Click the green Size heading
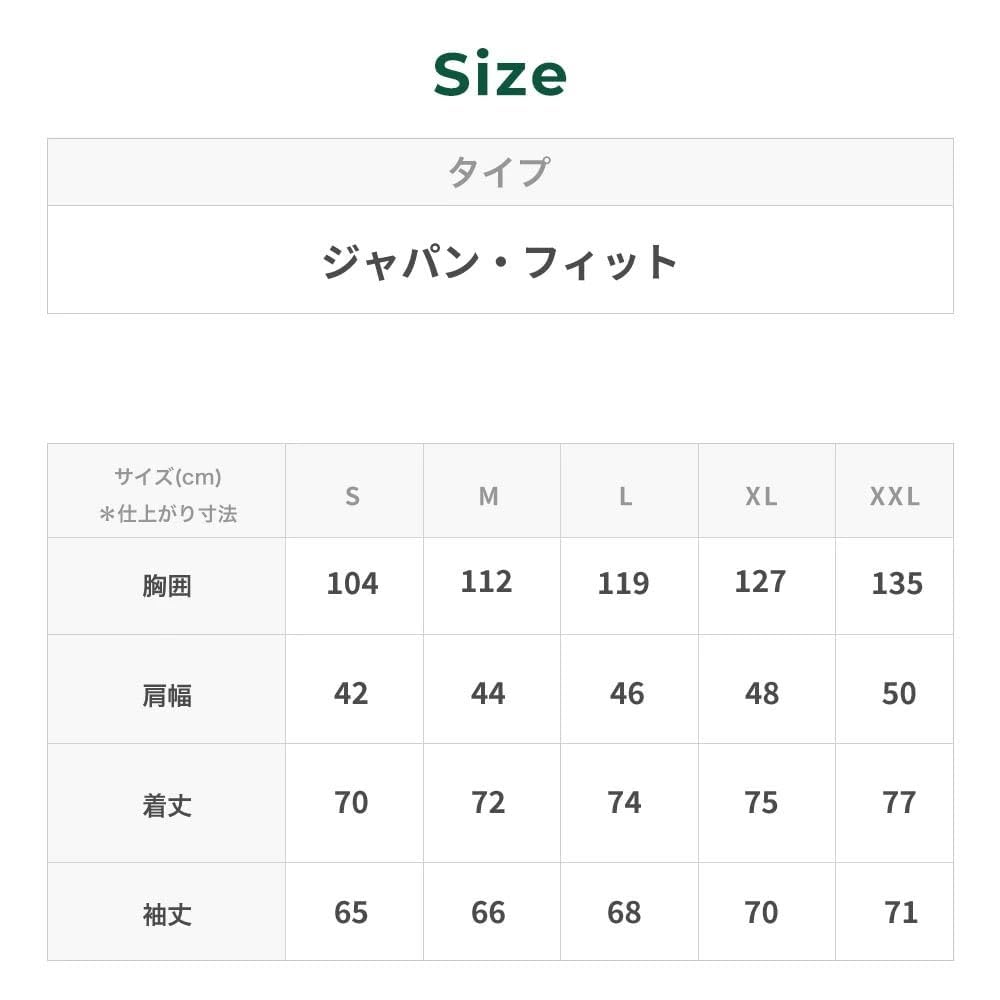This screenshot has width=1000, height=1000. 500,75
